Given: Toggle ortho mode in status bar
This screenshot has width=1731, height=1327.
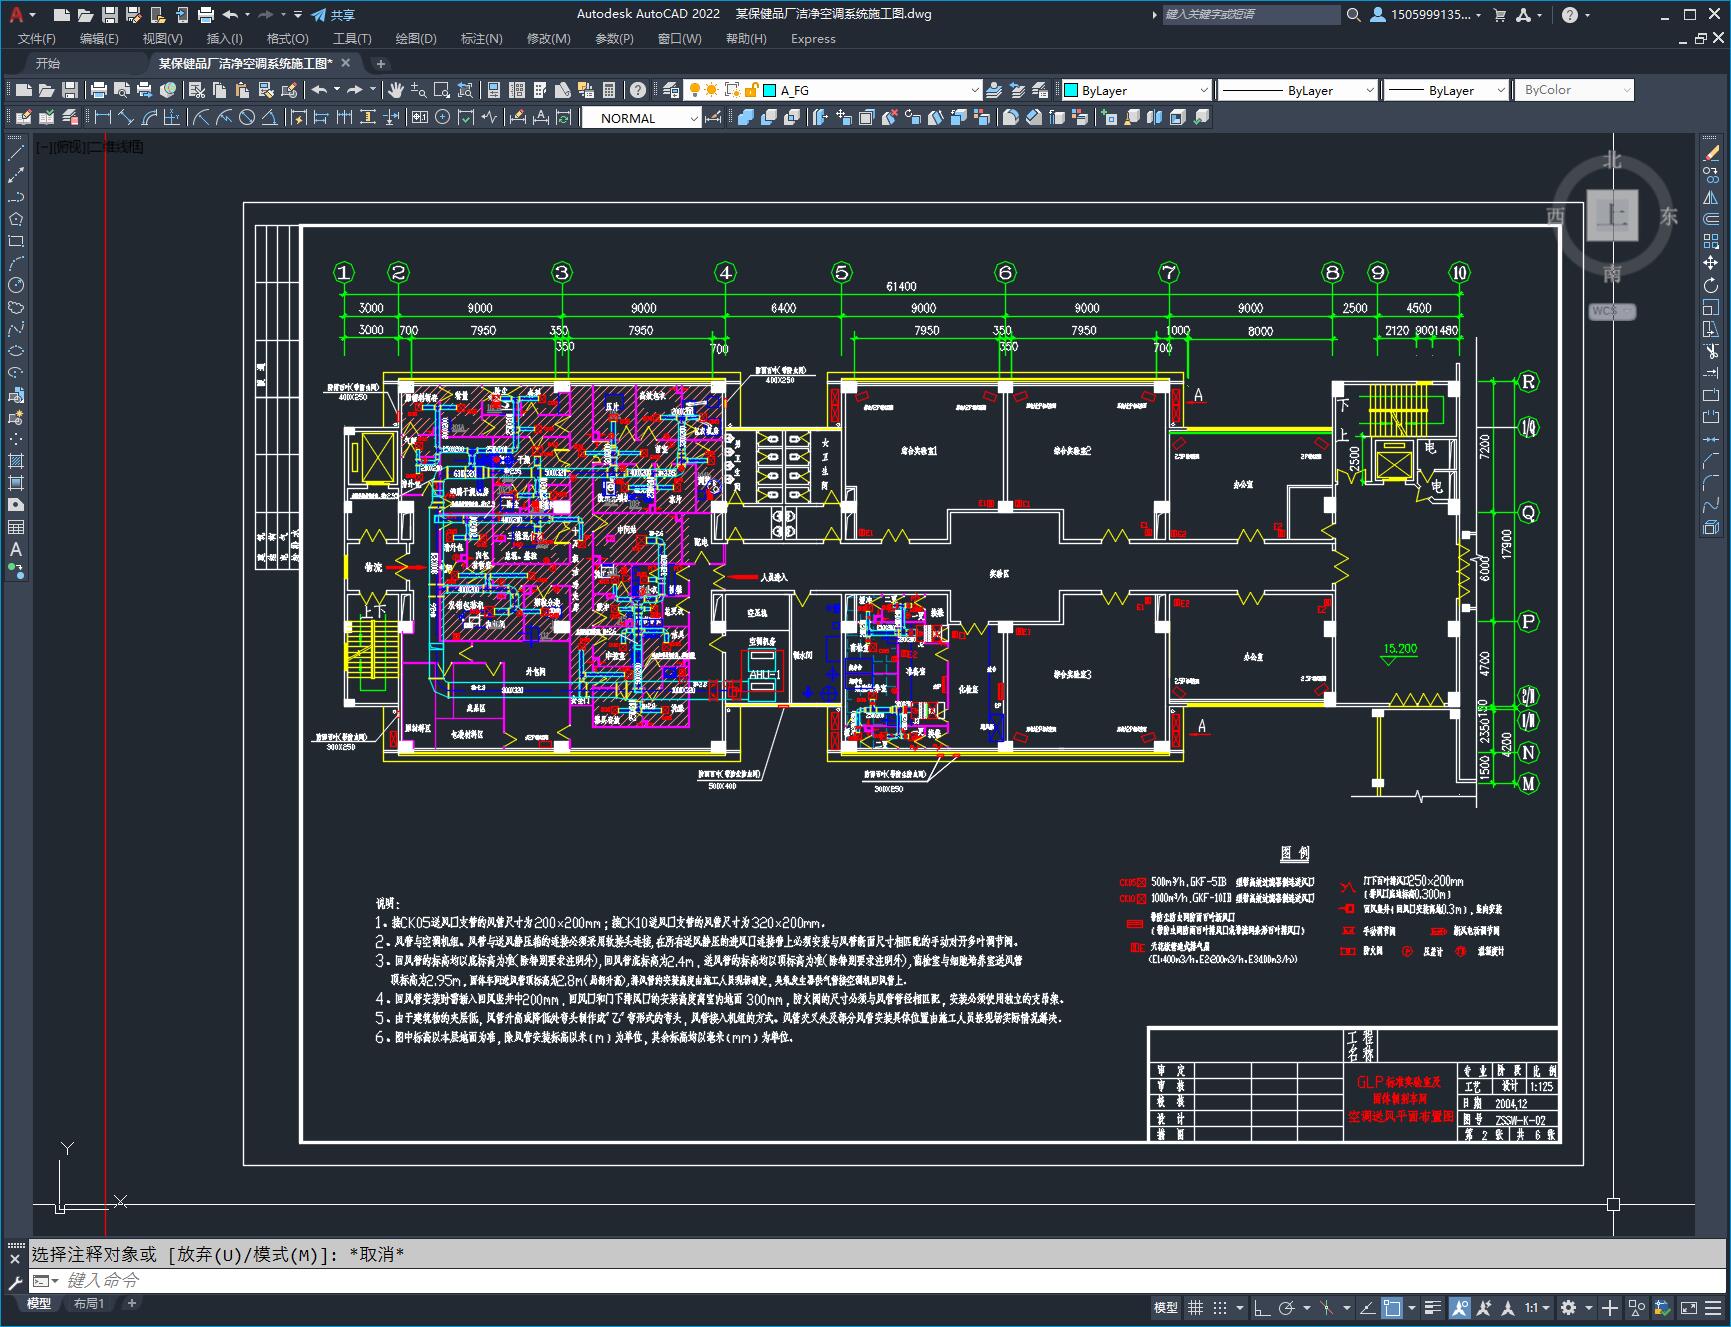Looking at the screenshot, I should [x=1262, y=1308].
